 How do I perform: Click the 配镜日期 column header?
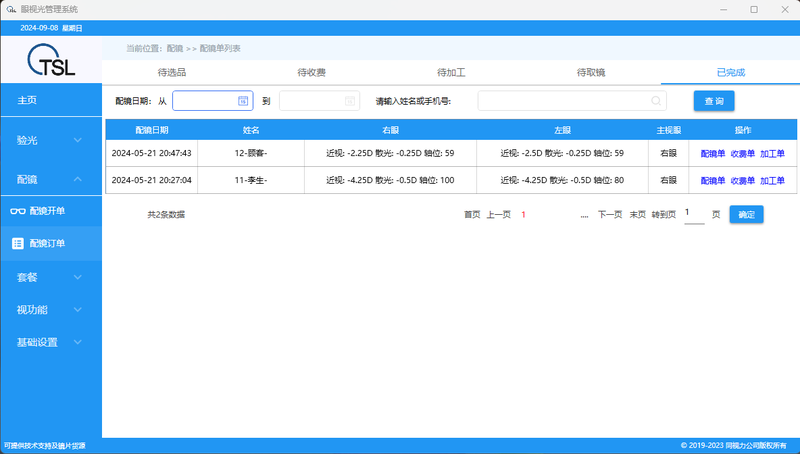tap(152, 130)
